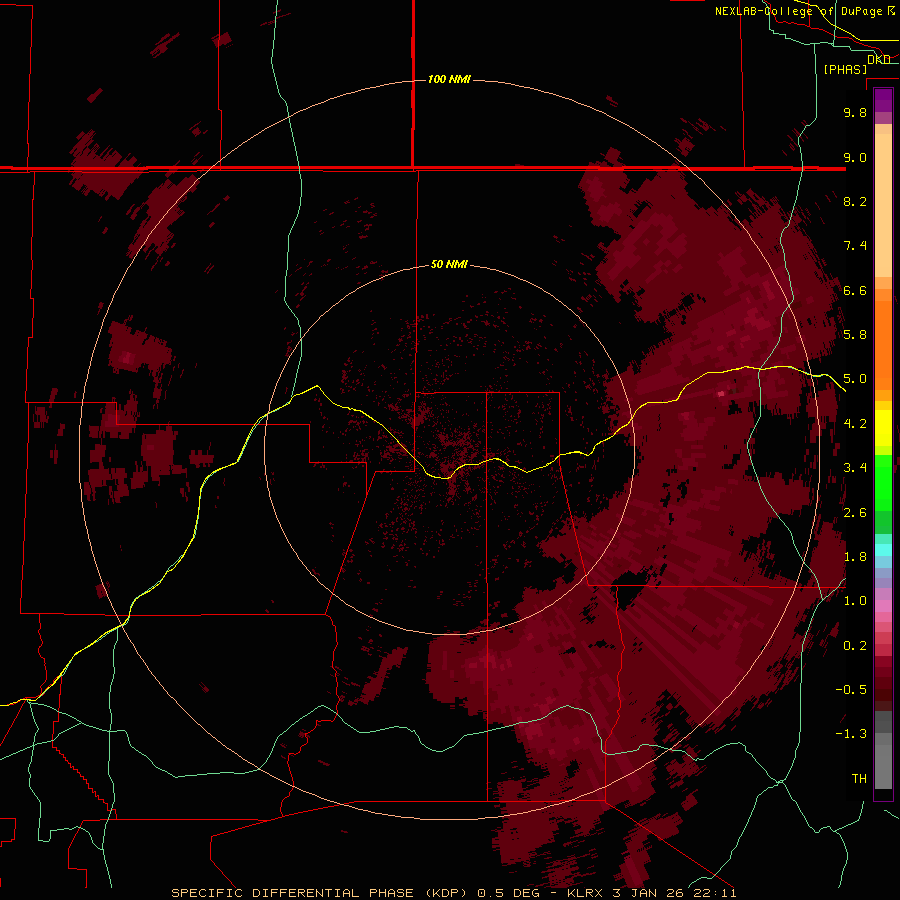Click the [PHAS] legend heading
Image resolution: width=900 pixels, height=900 pixels.
[x=845, y=69]
